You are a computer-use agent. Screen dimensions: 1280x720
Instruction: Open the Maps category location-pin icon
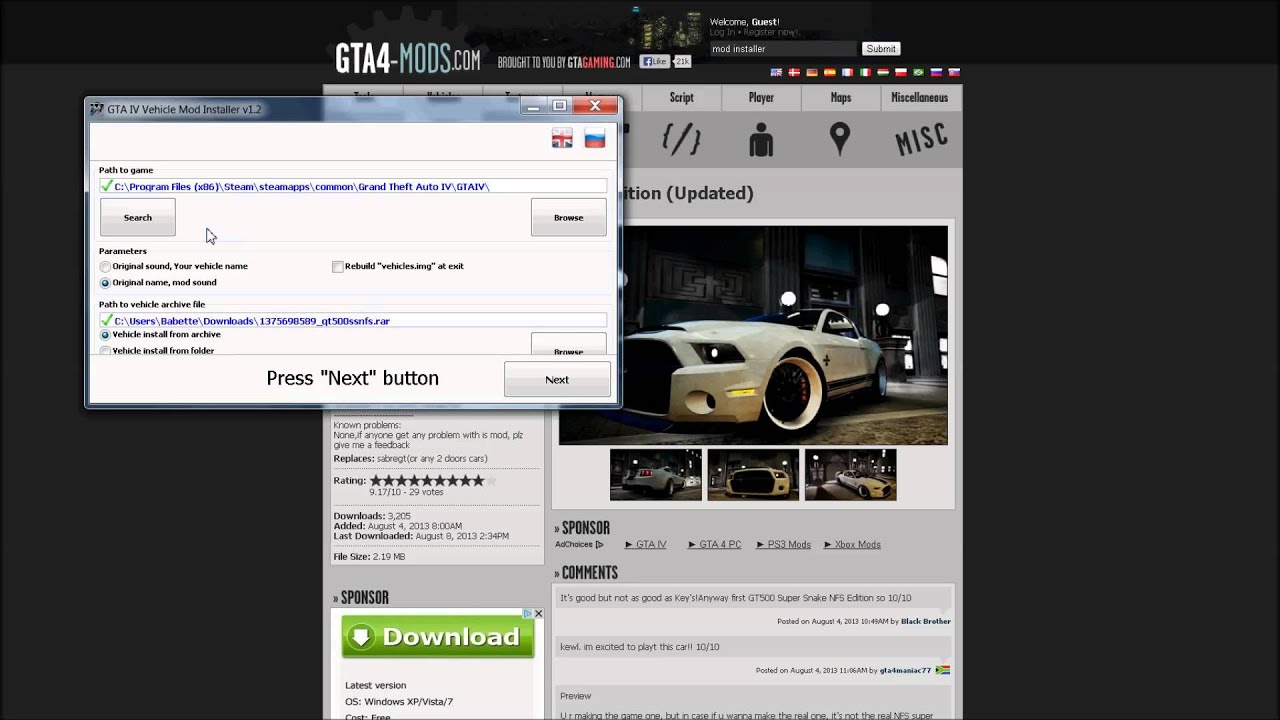point(840,140)
